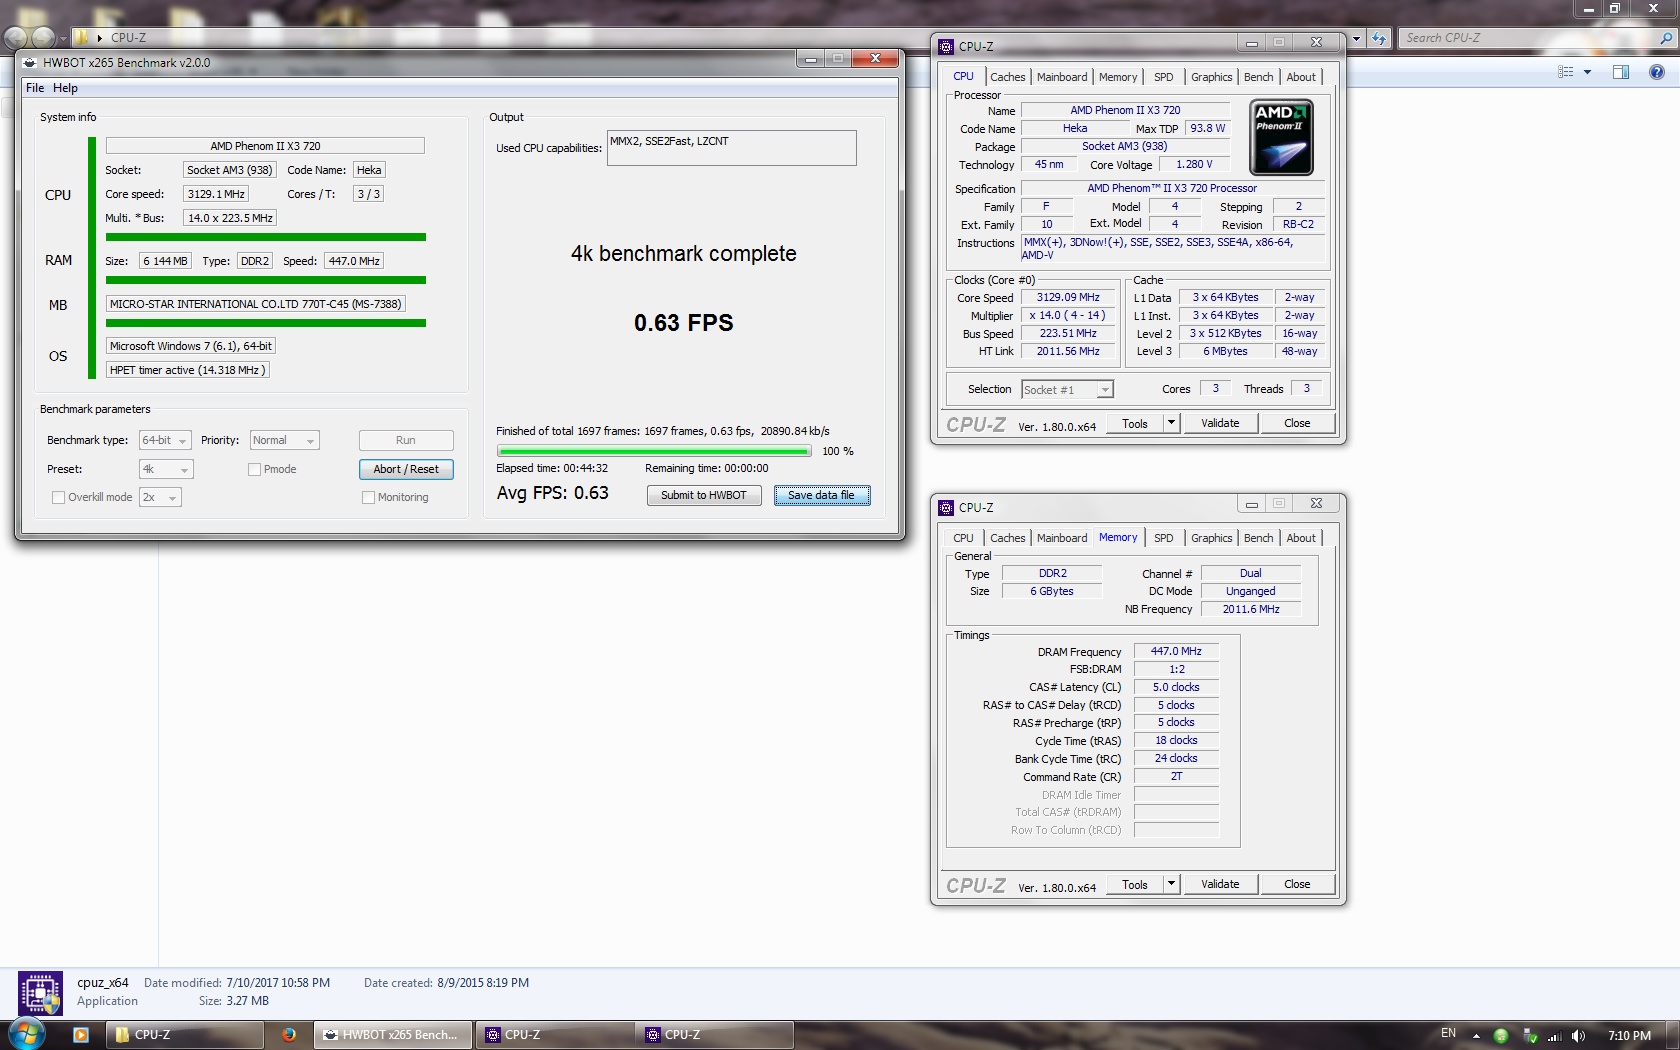Image resolution: width=1680 pixels, height=1050 pixels.
Task: Click the Abort / Reset button
Action: tap(406, 469)
